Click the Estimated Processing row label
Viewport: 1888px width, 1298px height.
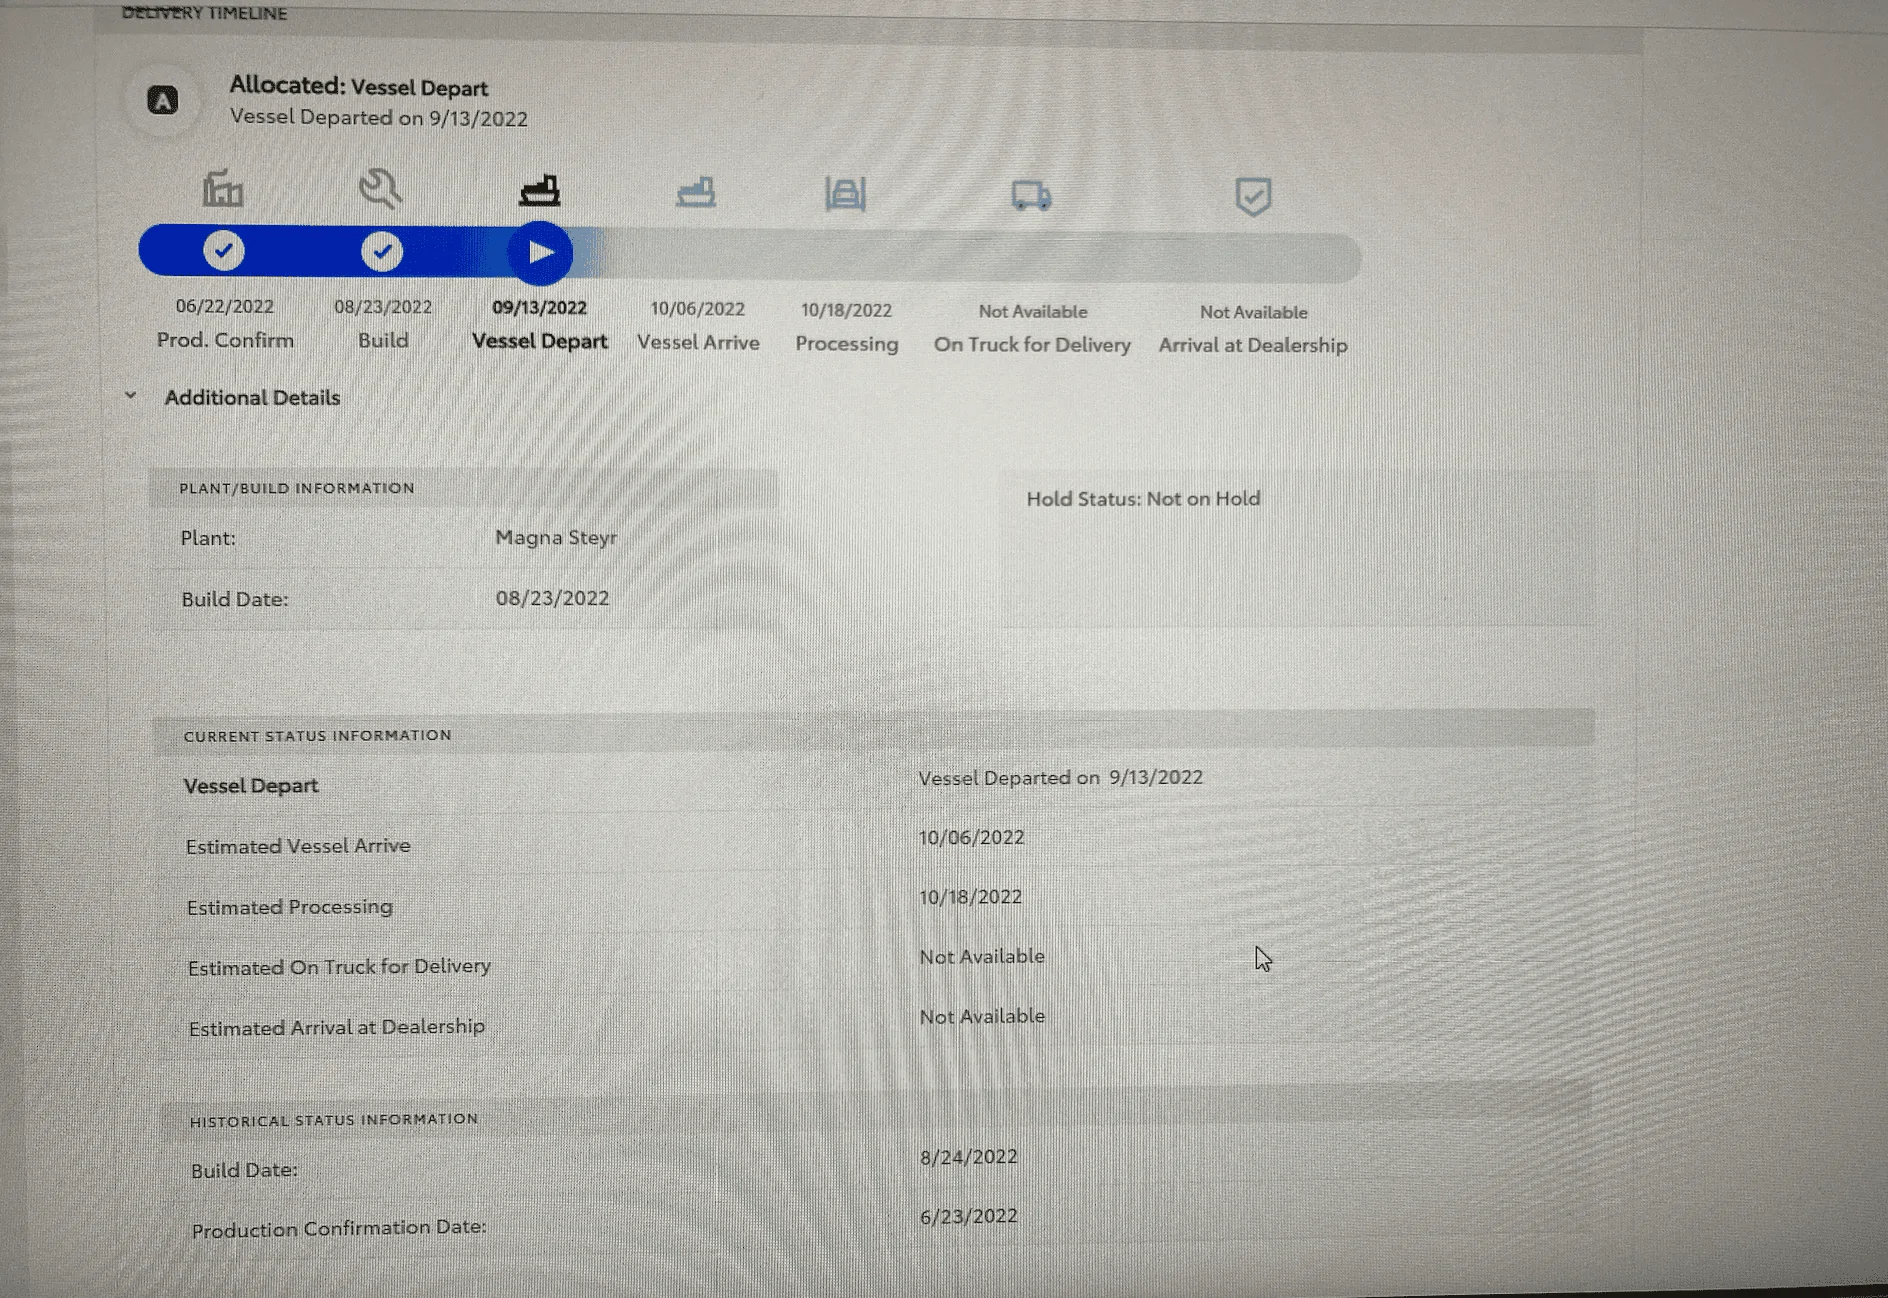(290, 907)
